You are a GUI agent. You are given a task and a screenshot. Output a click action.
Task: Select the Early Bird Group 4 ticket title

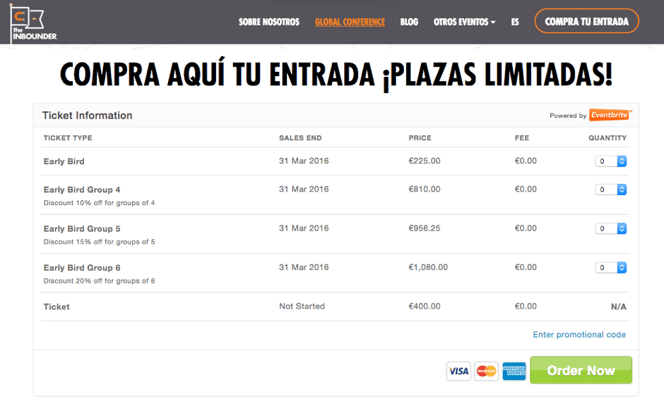pyautogui.click(x=82, y=189)
